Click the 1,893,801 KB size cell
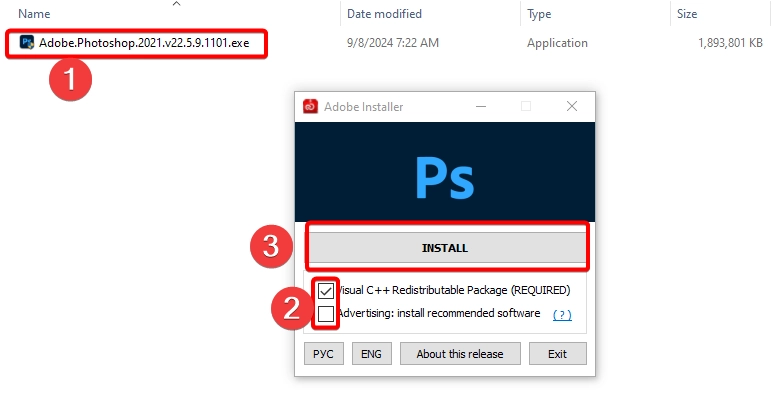 tap(730, 43)
